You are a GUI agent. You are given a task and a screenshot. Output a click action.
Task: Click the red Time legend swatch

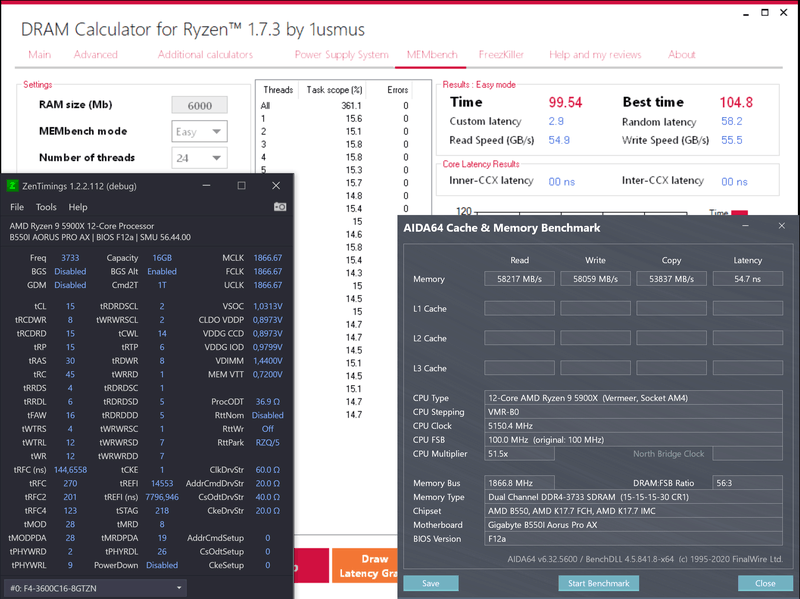(x=739, y=213)
